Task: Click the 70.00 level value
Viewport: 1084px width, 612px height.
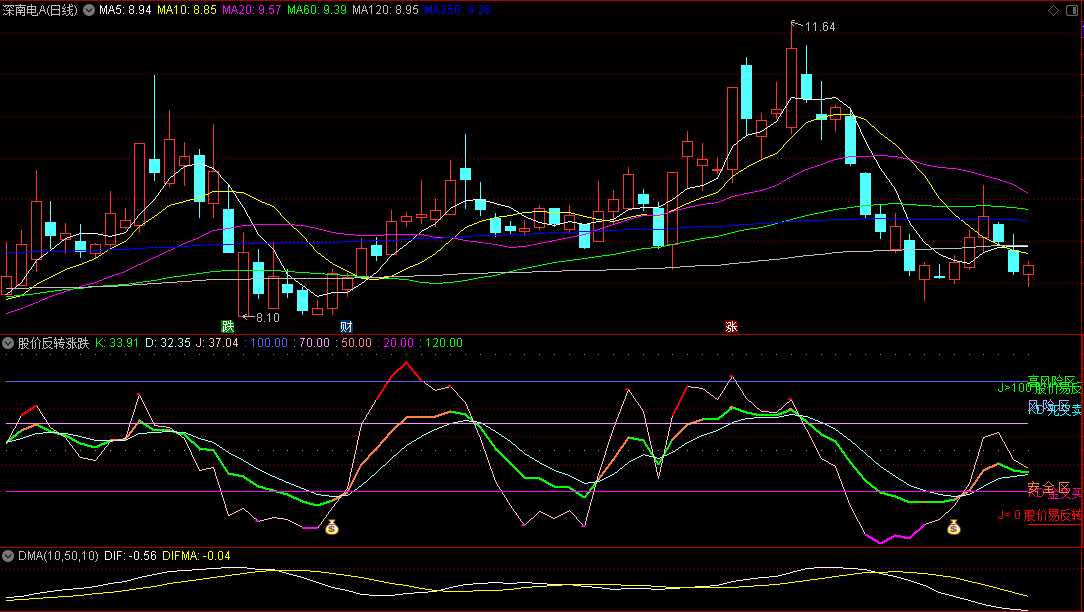Action: [314, 343]
